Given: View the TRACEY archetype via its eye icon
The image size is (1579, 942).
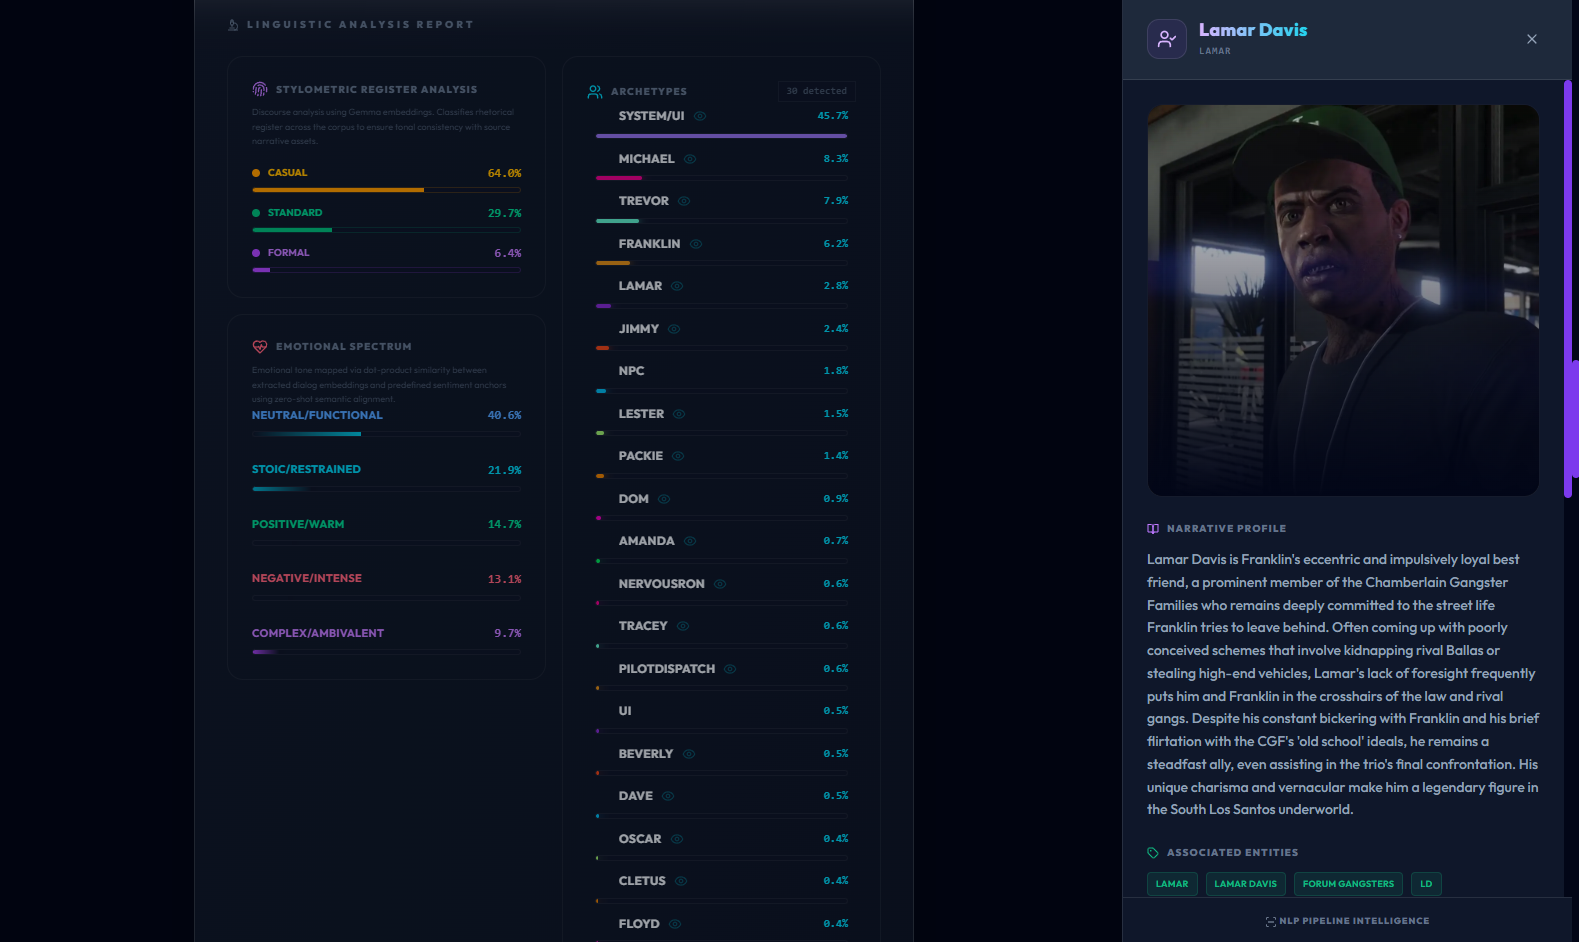Looking at the screenshot, I should 683,626.
